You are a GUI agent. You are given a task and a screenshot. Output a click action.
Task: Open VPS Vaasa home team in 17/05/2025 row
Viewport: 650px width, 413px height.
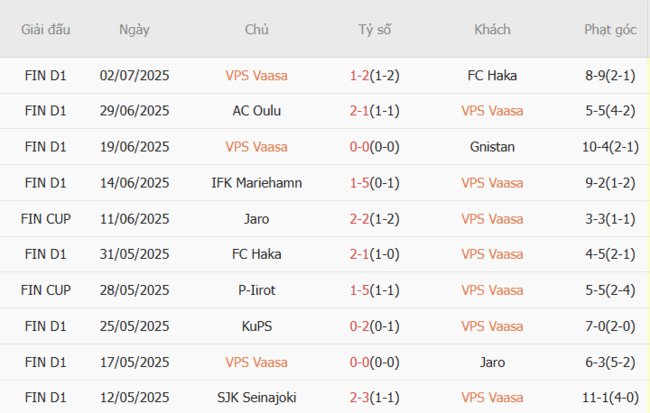(x=256, y=363)
